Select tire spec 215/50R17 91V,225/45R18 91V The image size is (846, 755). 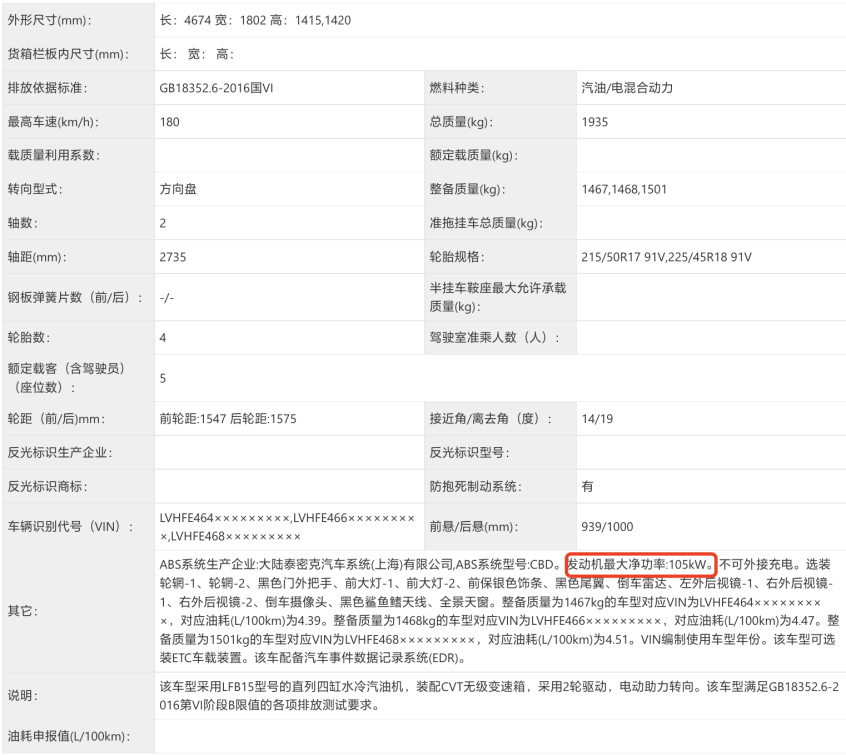click(666, 257)
